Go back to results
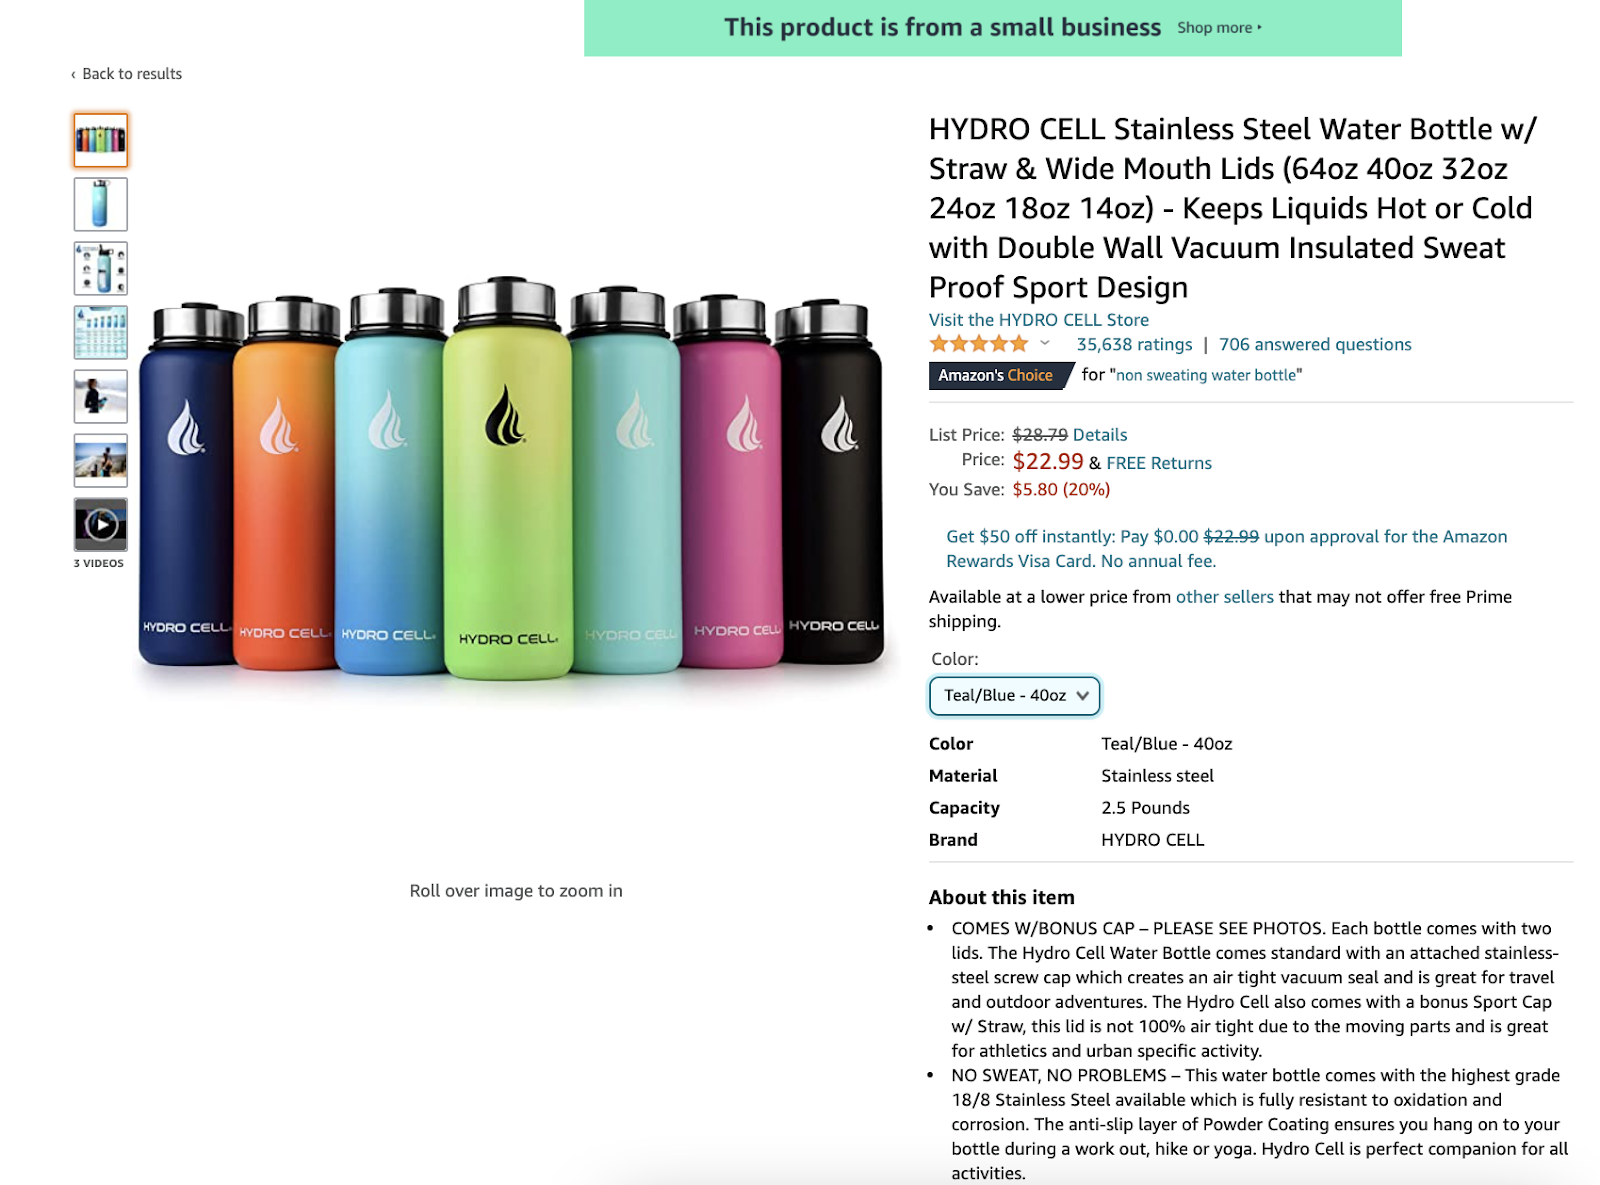The image size is (1600, 1185). (x=127, y=74)
